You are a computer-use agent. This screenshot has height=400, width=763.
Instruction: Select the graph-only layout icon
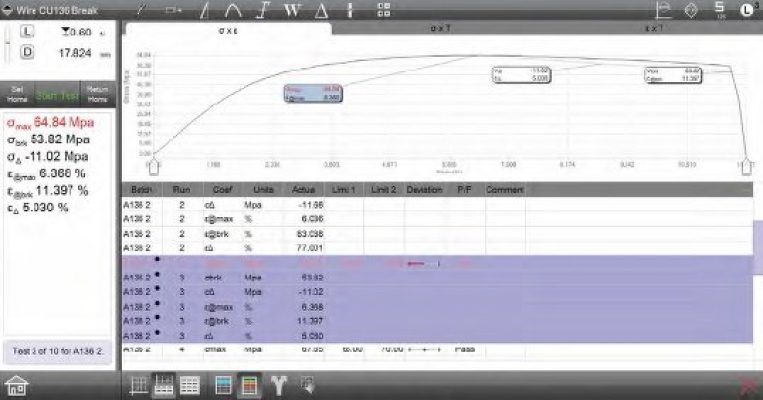[x=139, y=386]
